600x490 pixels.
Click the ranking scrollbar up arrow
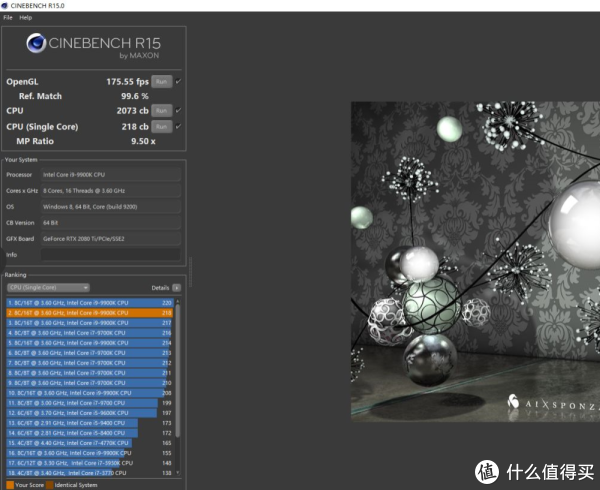tap(178, 301)
